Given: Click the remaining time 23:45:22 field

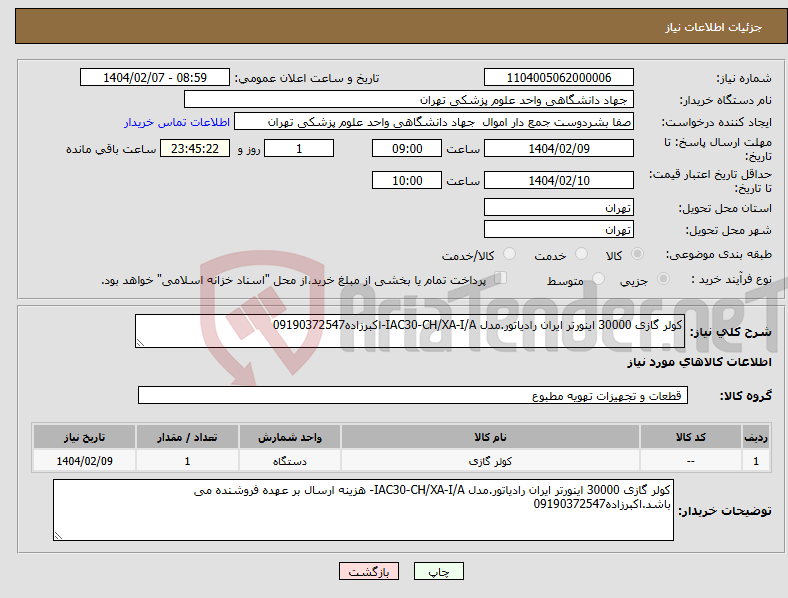Looking at the screenshot, I should coord(195,149).
